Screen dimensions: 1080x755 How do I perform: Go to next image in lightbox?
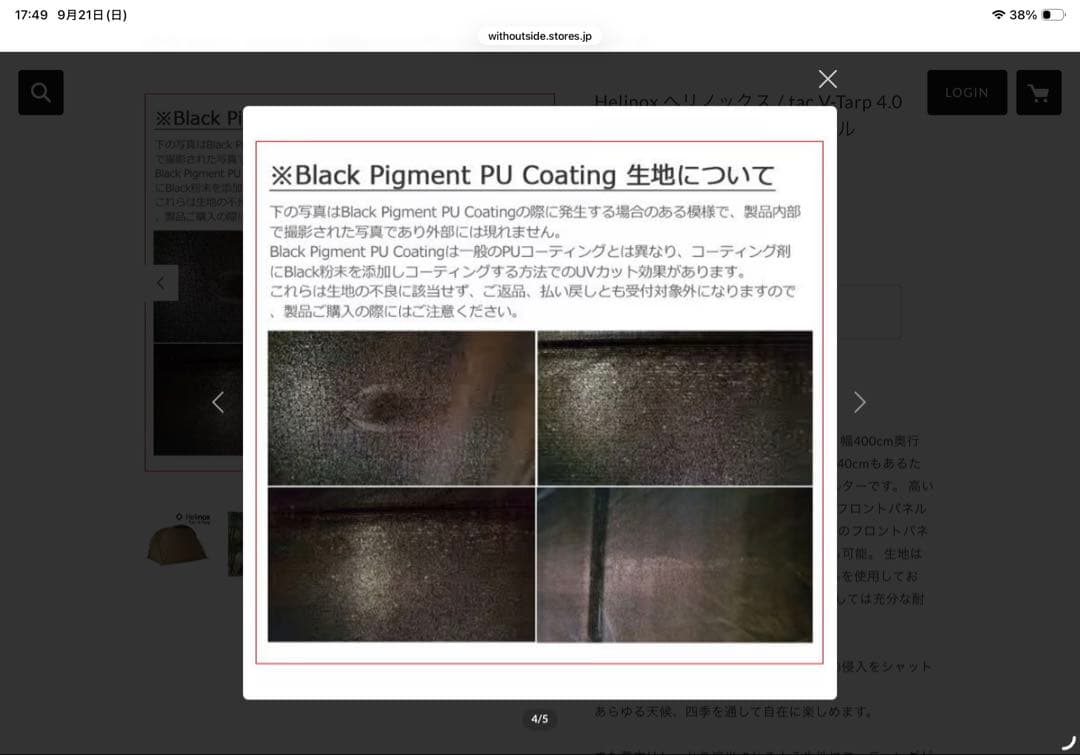coord(859,402)
